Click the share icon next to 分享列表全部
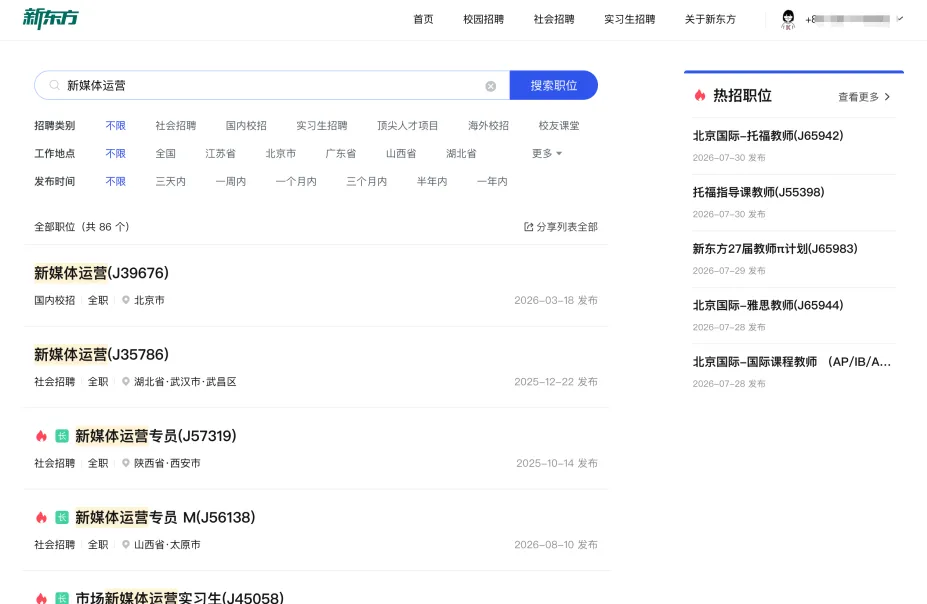This screenshot has width=927, height=604. click(x=529, y=227)
